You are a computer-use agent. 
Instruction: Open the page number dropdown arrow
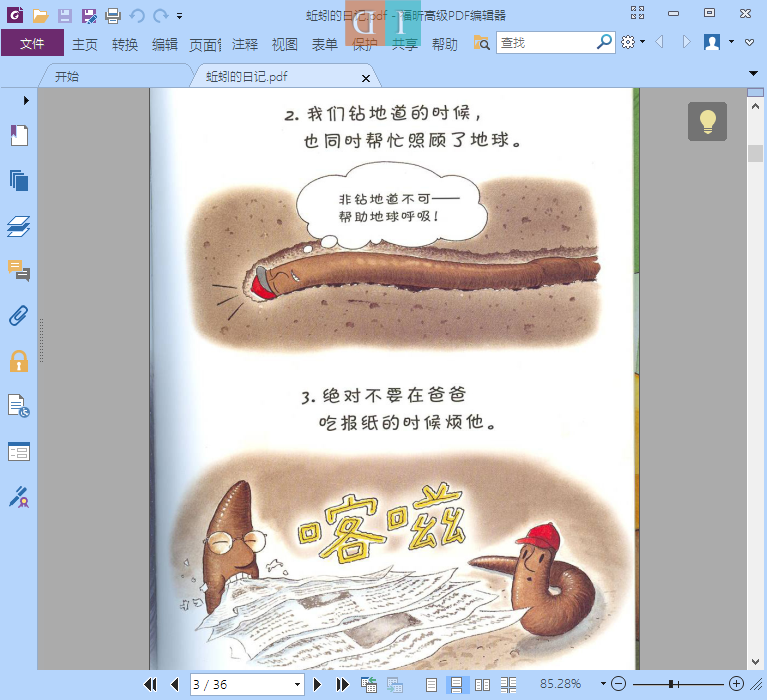click(x=297, y=684)
